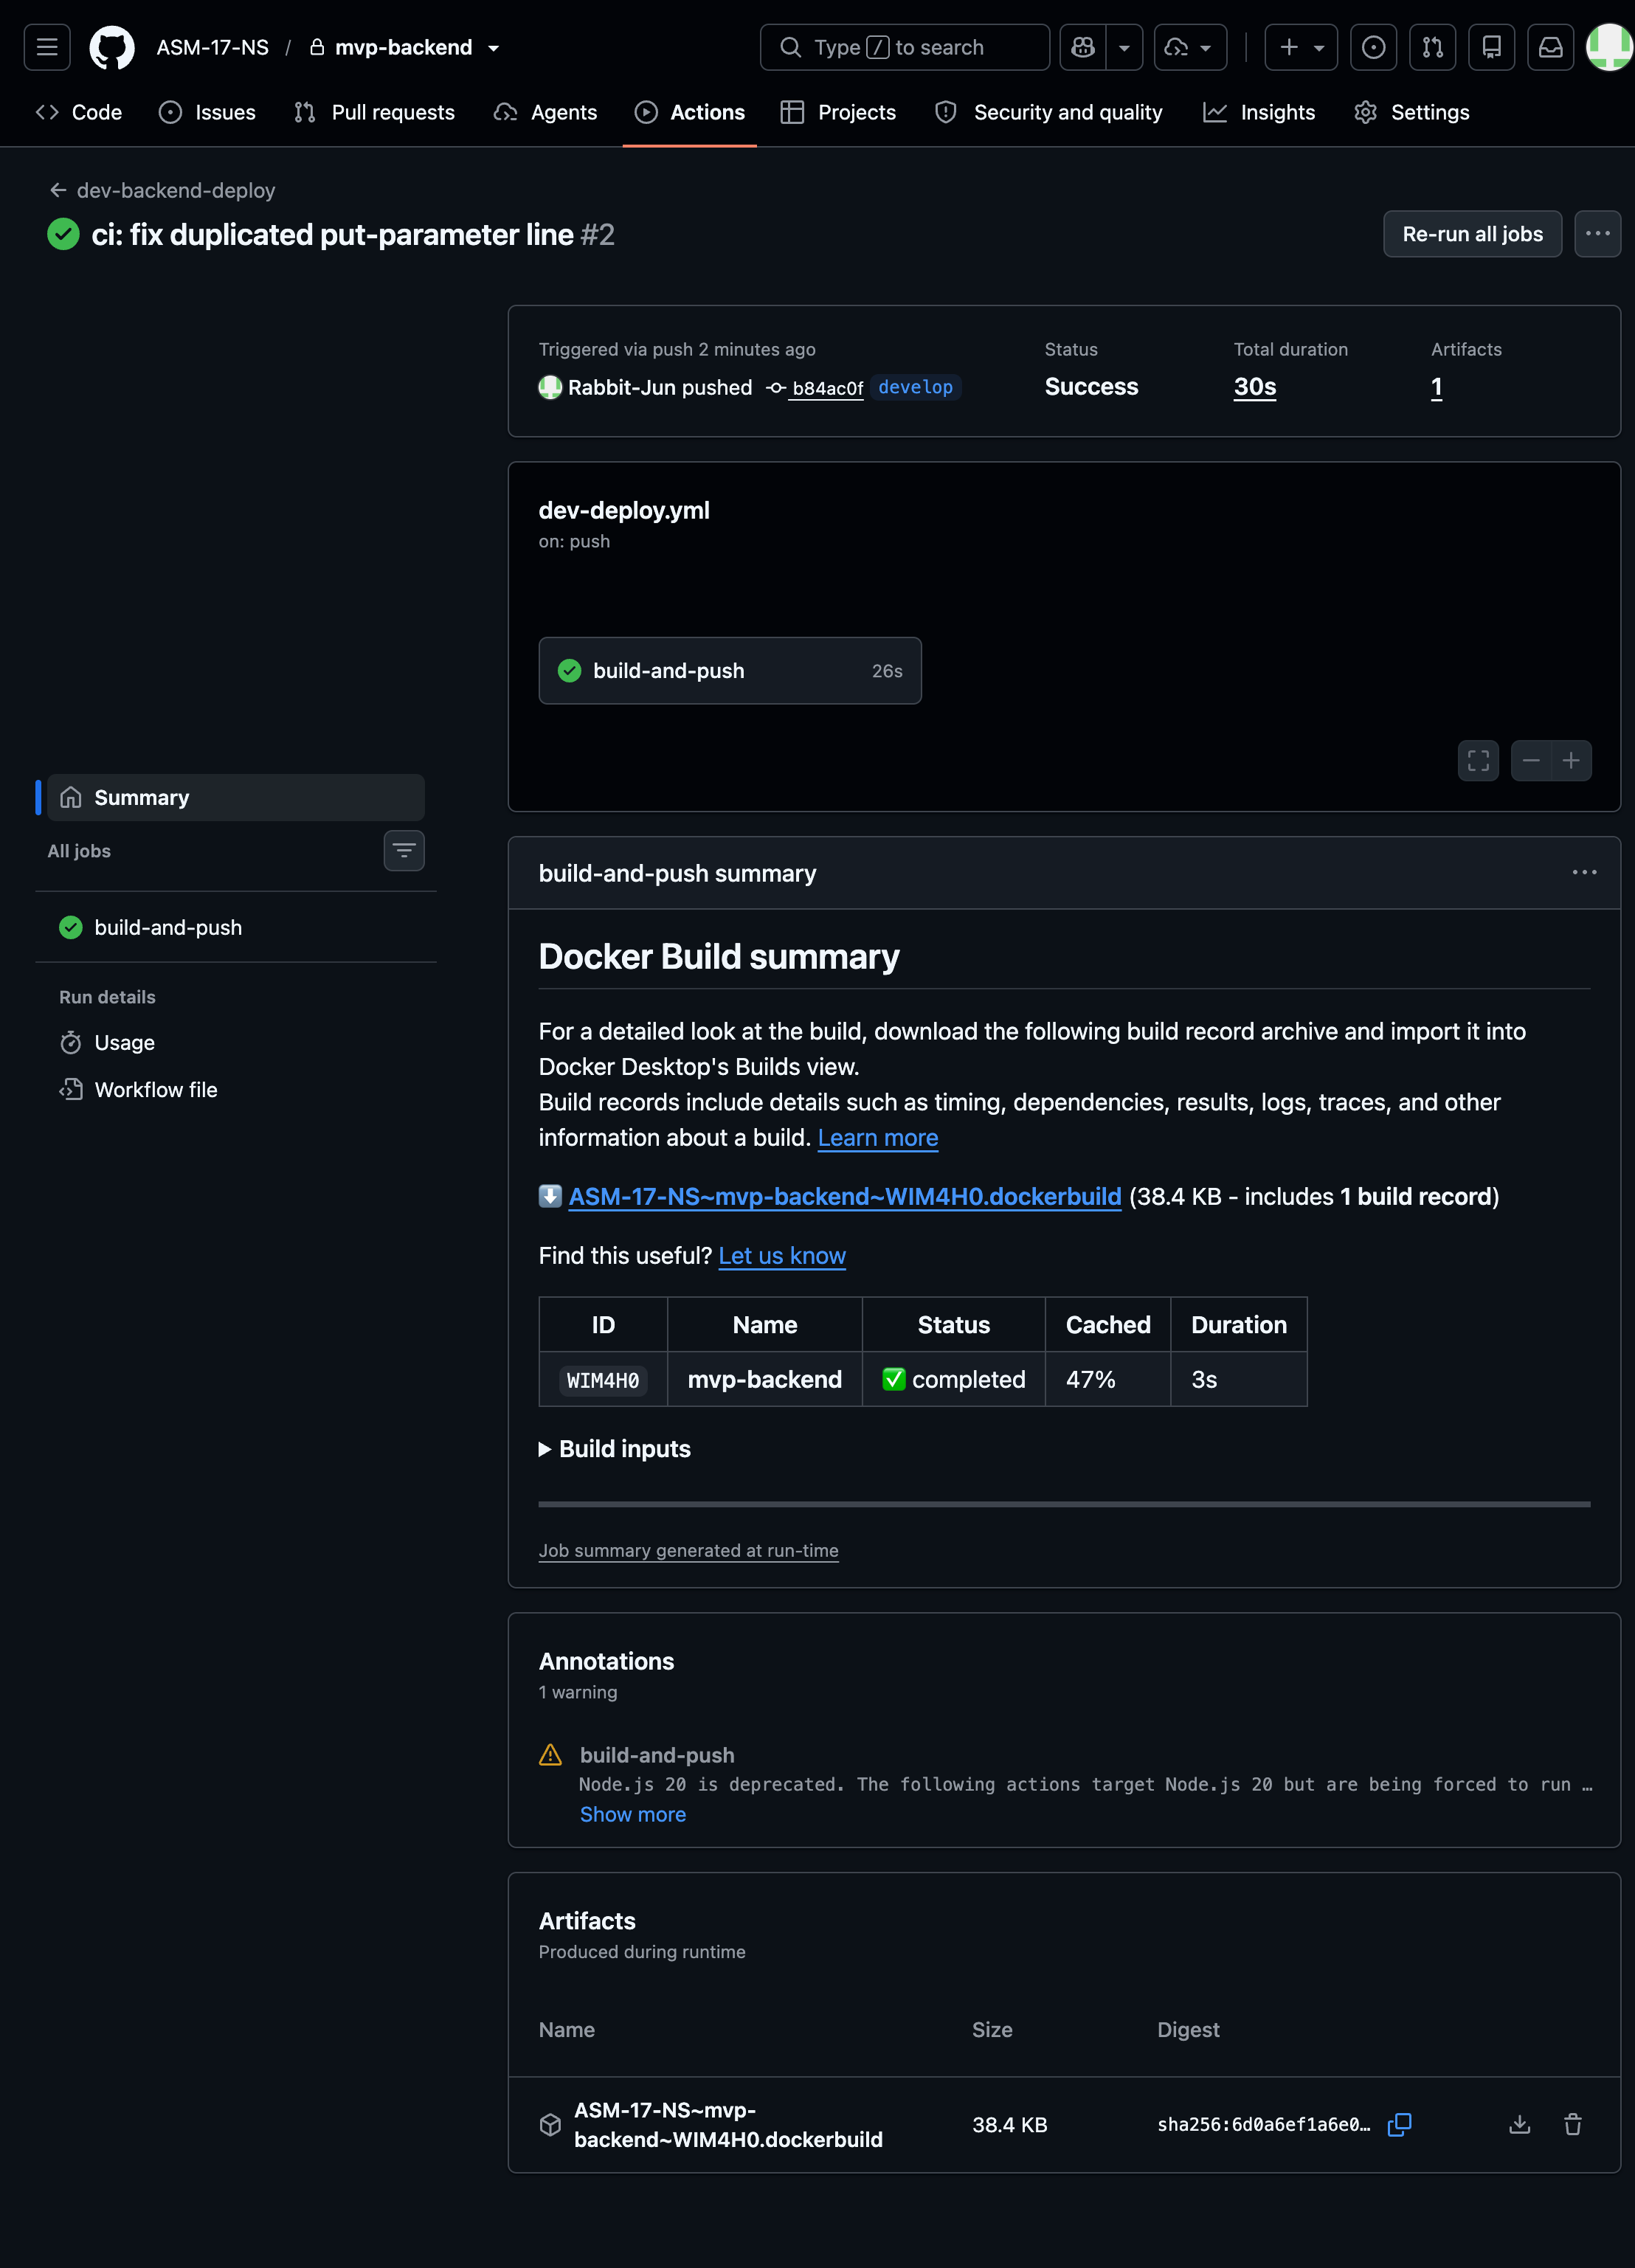Click the 30s total duration link

coord(1254,387)
